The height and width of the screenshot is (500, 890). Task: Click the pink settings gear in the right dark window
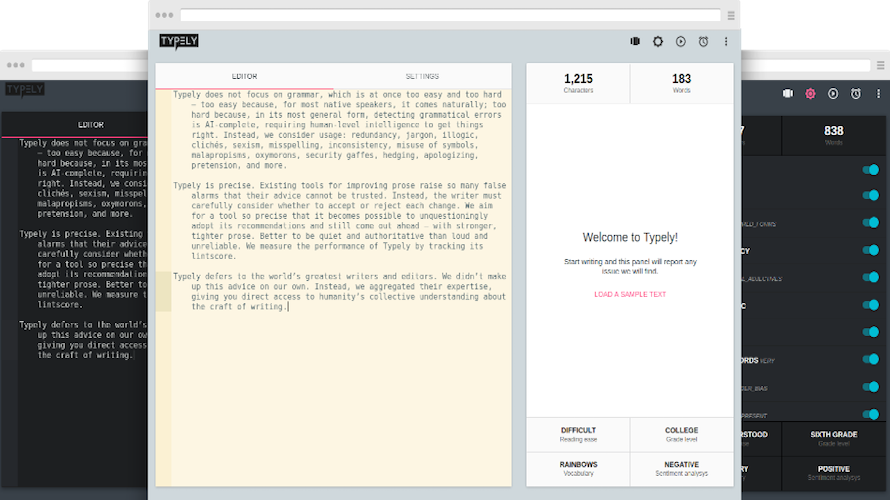point(811,94)
